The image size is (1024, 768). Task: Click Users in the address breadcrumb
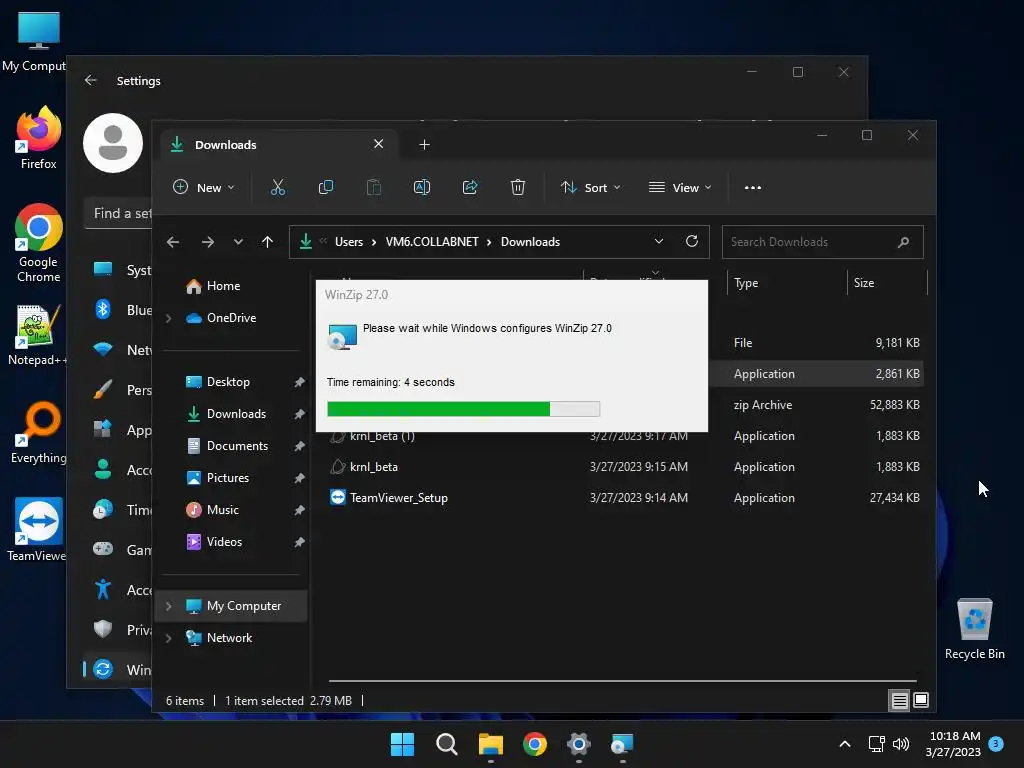coord(349,242)
